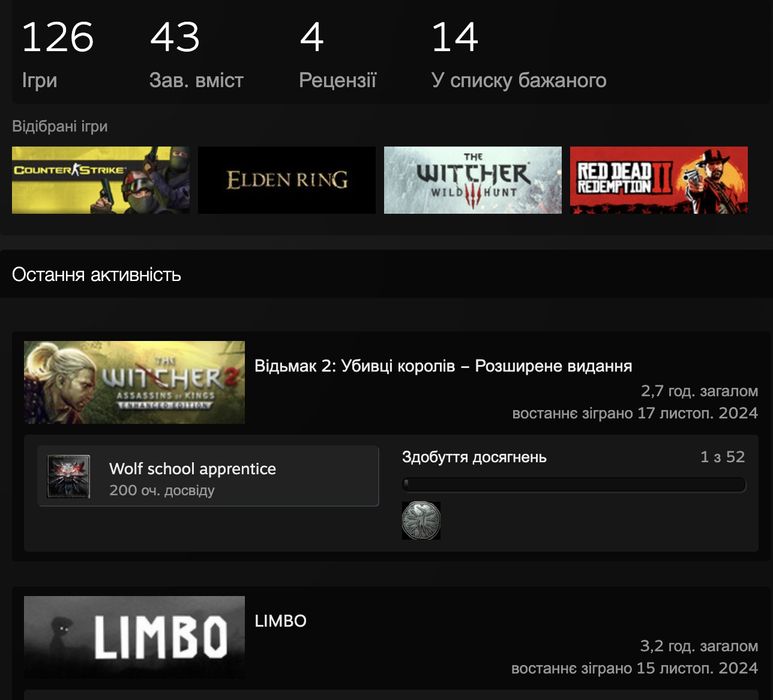
Task: Click the Відібрані ігри label
Action: pos(60,126)
